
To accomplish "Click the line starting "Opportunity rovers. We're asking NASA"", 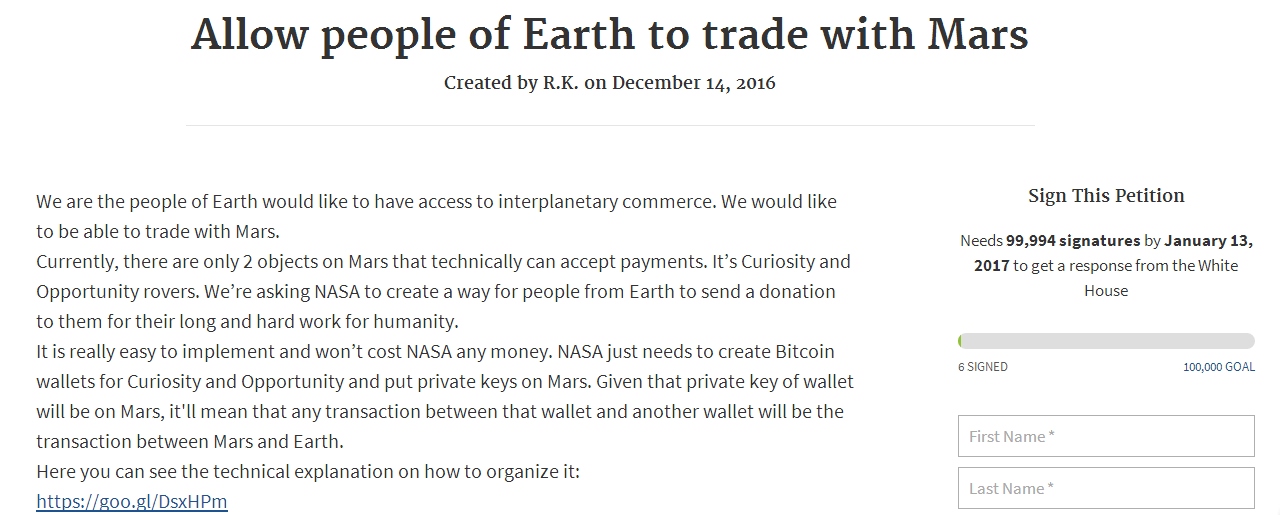I will point(435,292).
